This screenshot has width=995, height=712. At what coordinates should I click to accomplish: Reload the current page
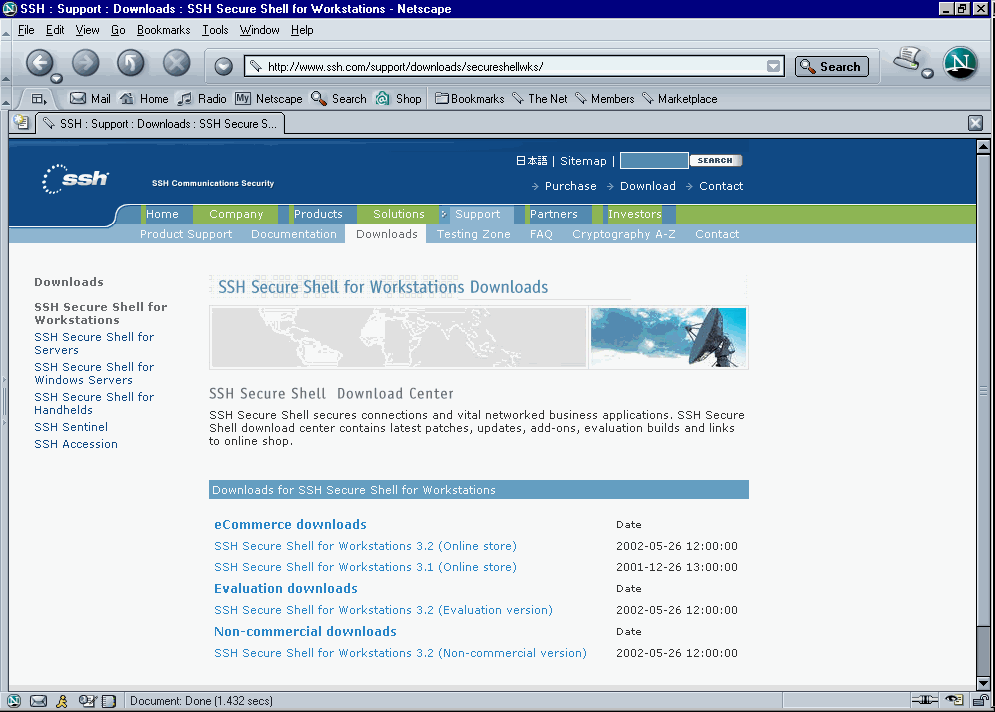[x=131, y=63]
